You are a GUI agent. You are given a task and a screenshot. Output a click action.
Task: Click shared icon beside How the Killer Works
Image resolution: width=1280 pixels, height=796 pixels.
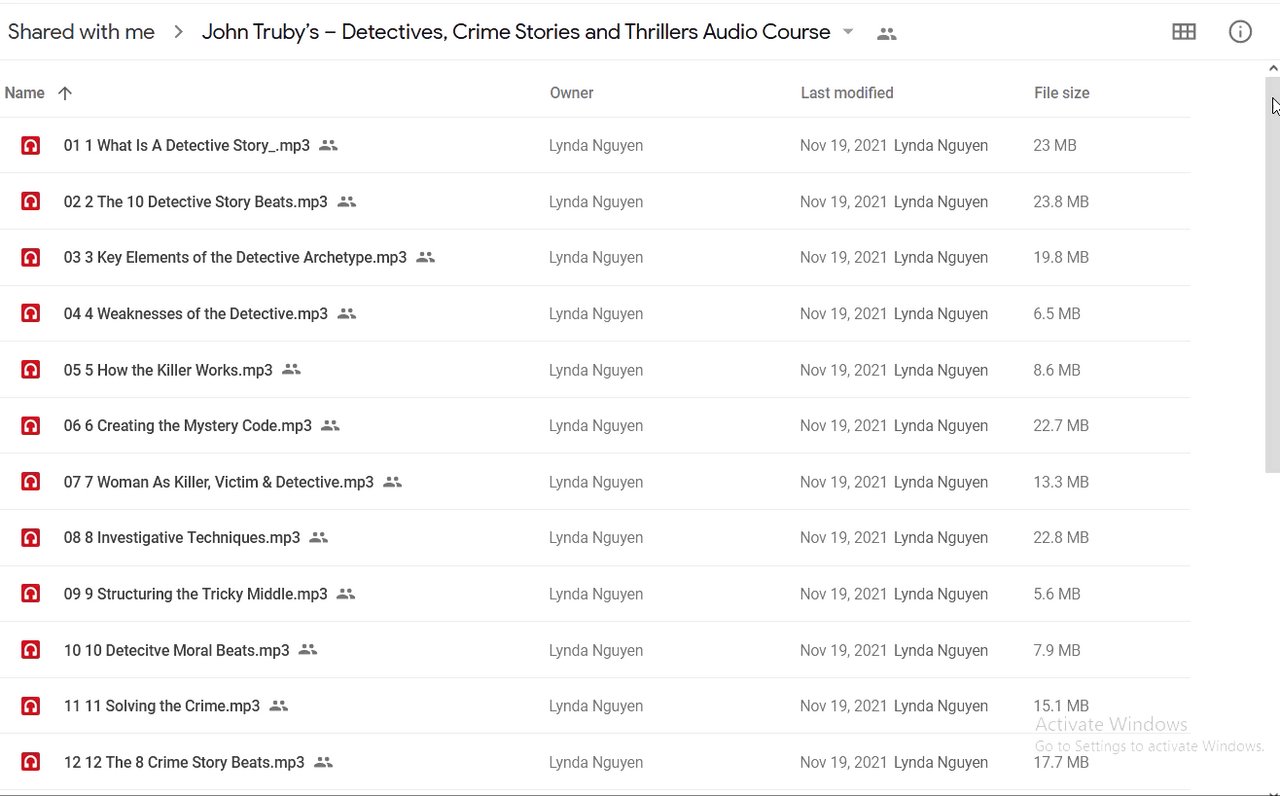[291, 370]
